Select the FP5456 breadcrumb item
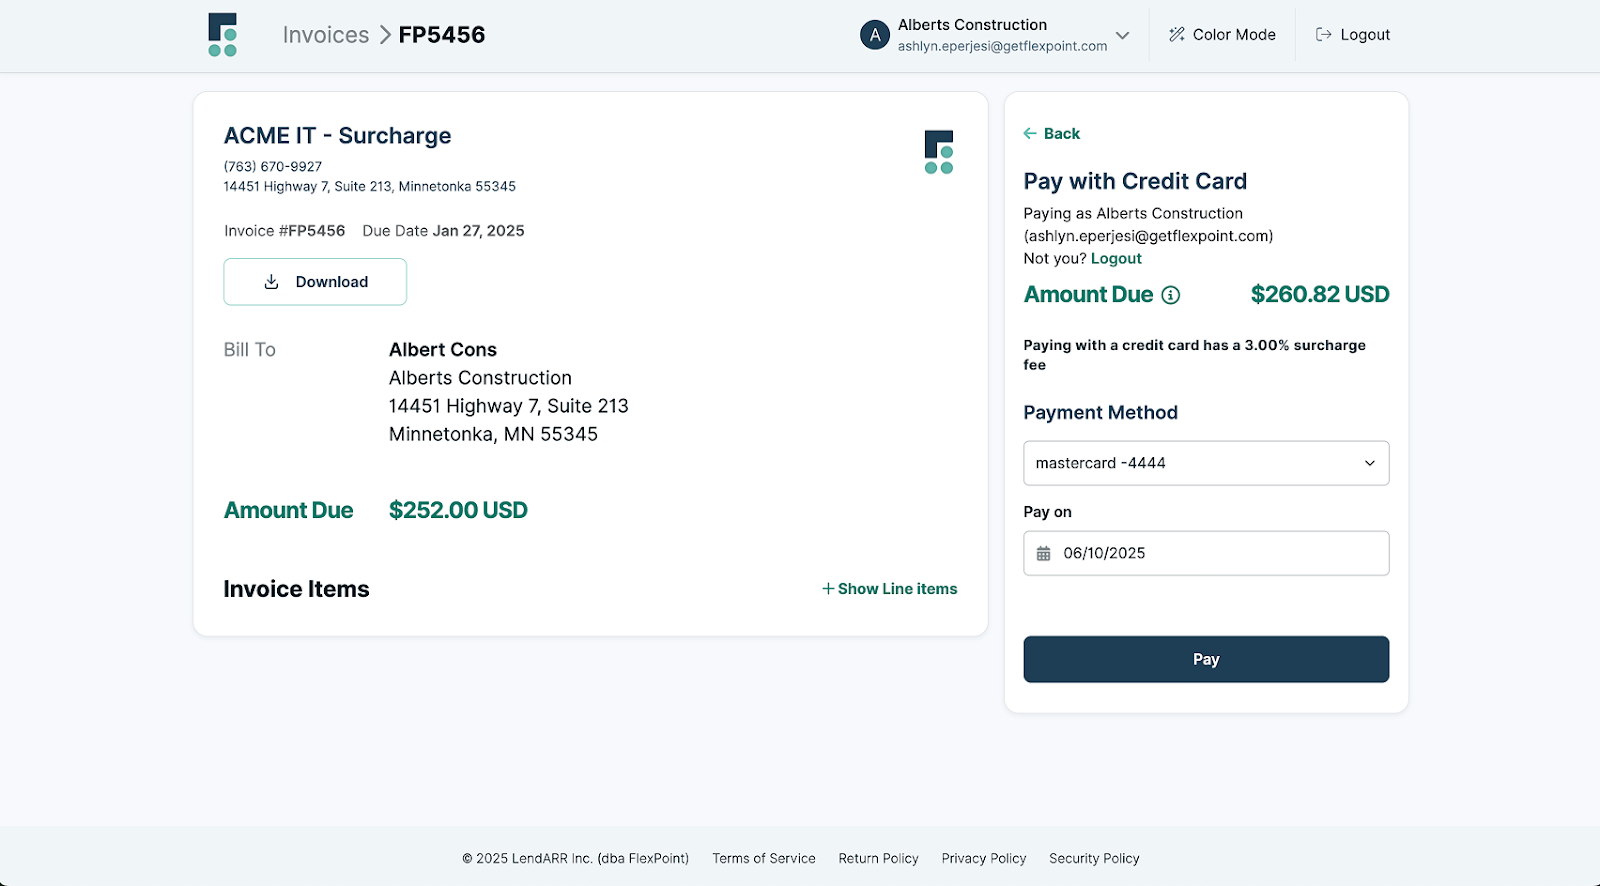 pos(441,34)
